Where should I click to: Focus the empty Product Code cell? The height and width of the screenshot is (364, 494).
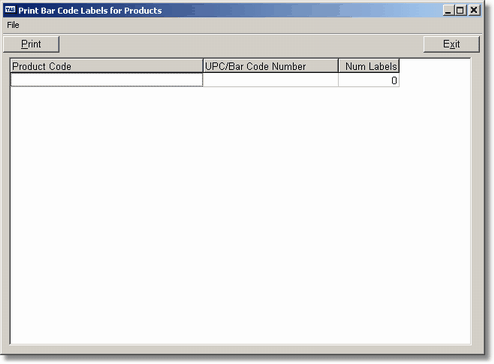(106, 80)
